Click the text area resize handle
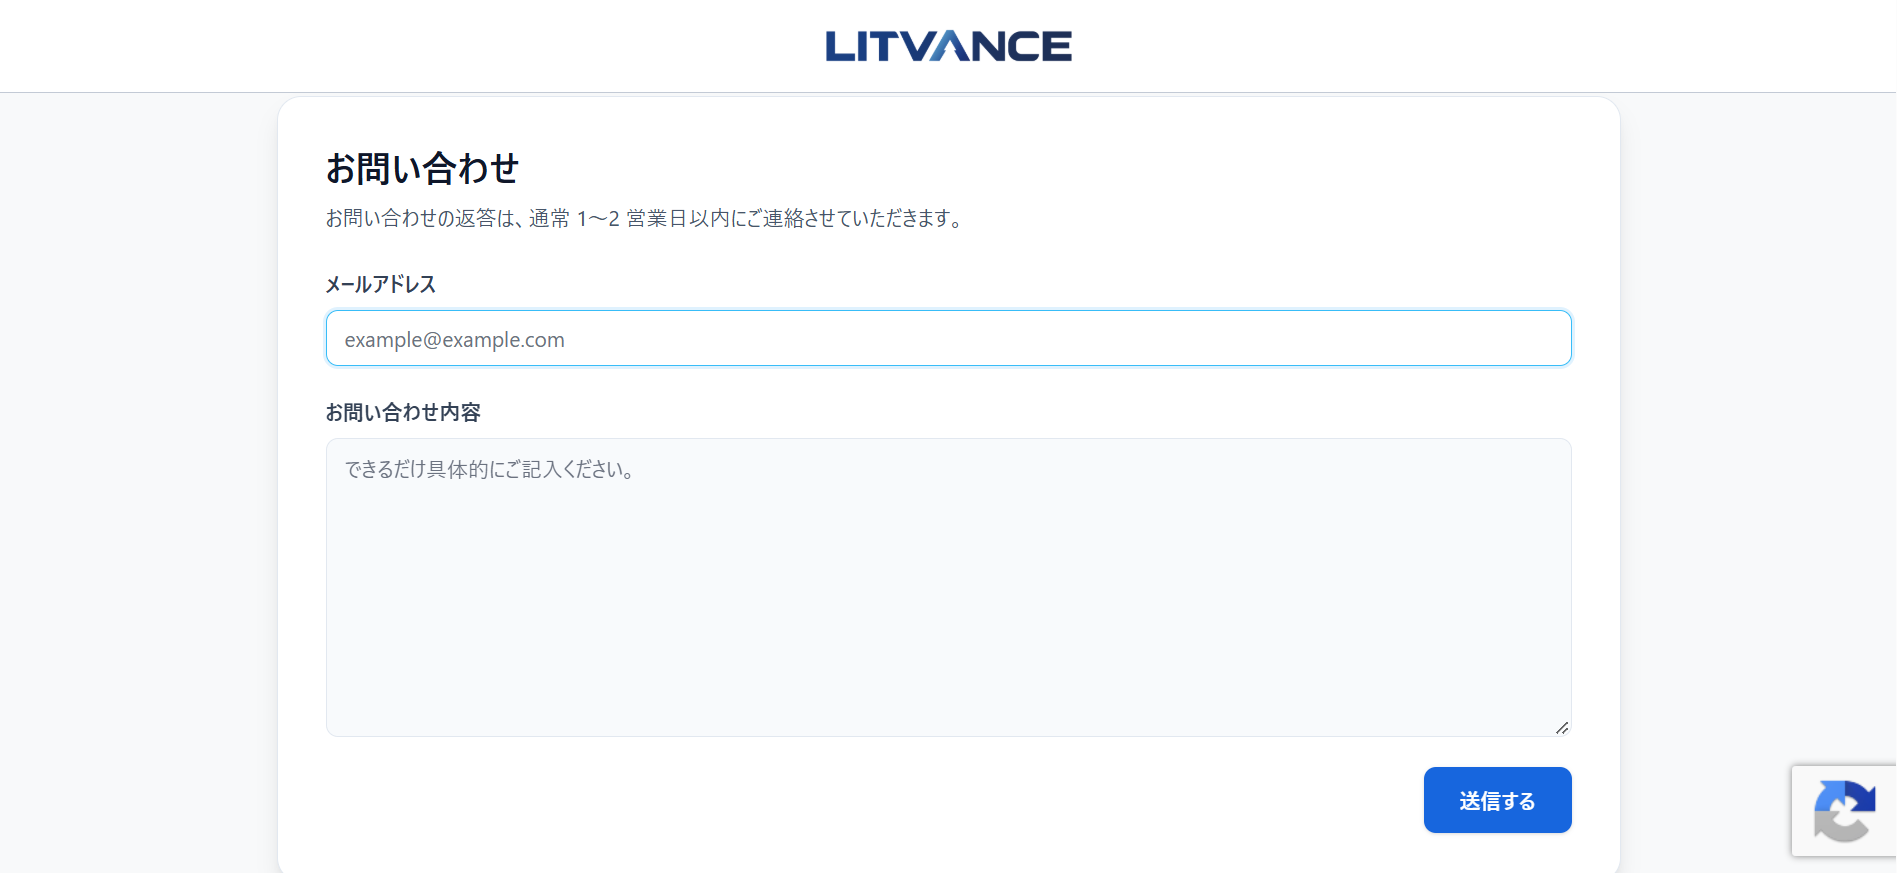This screenshot has height=873, width=1897. (x=1562, y=728)
